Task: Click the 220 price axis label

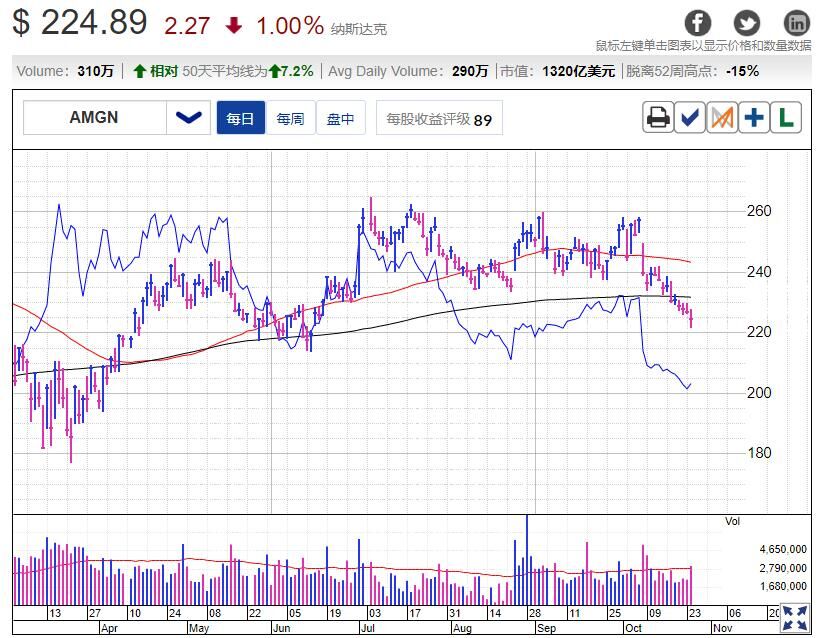Action: tap(759, 331)
